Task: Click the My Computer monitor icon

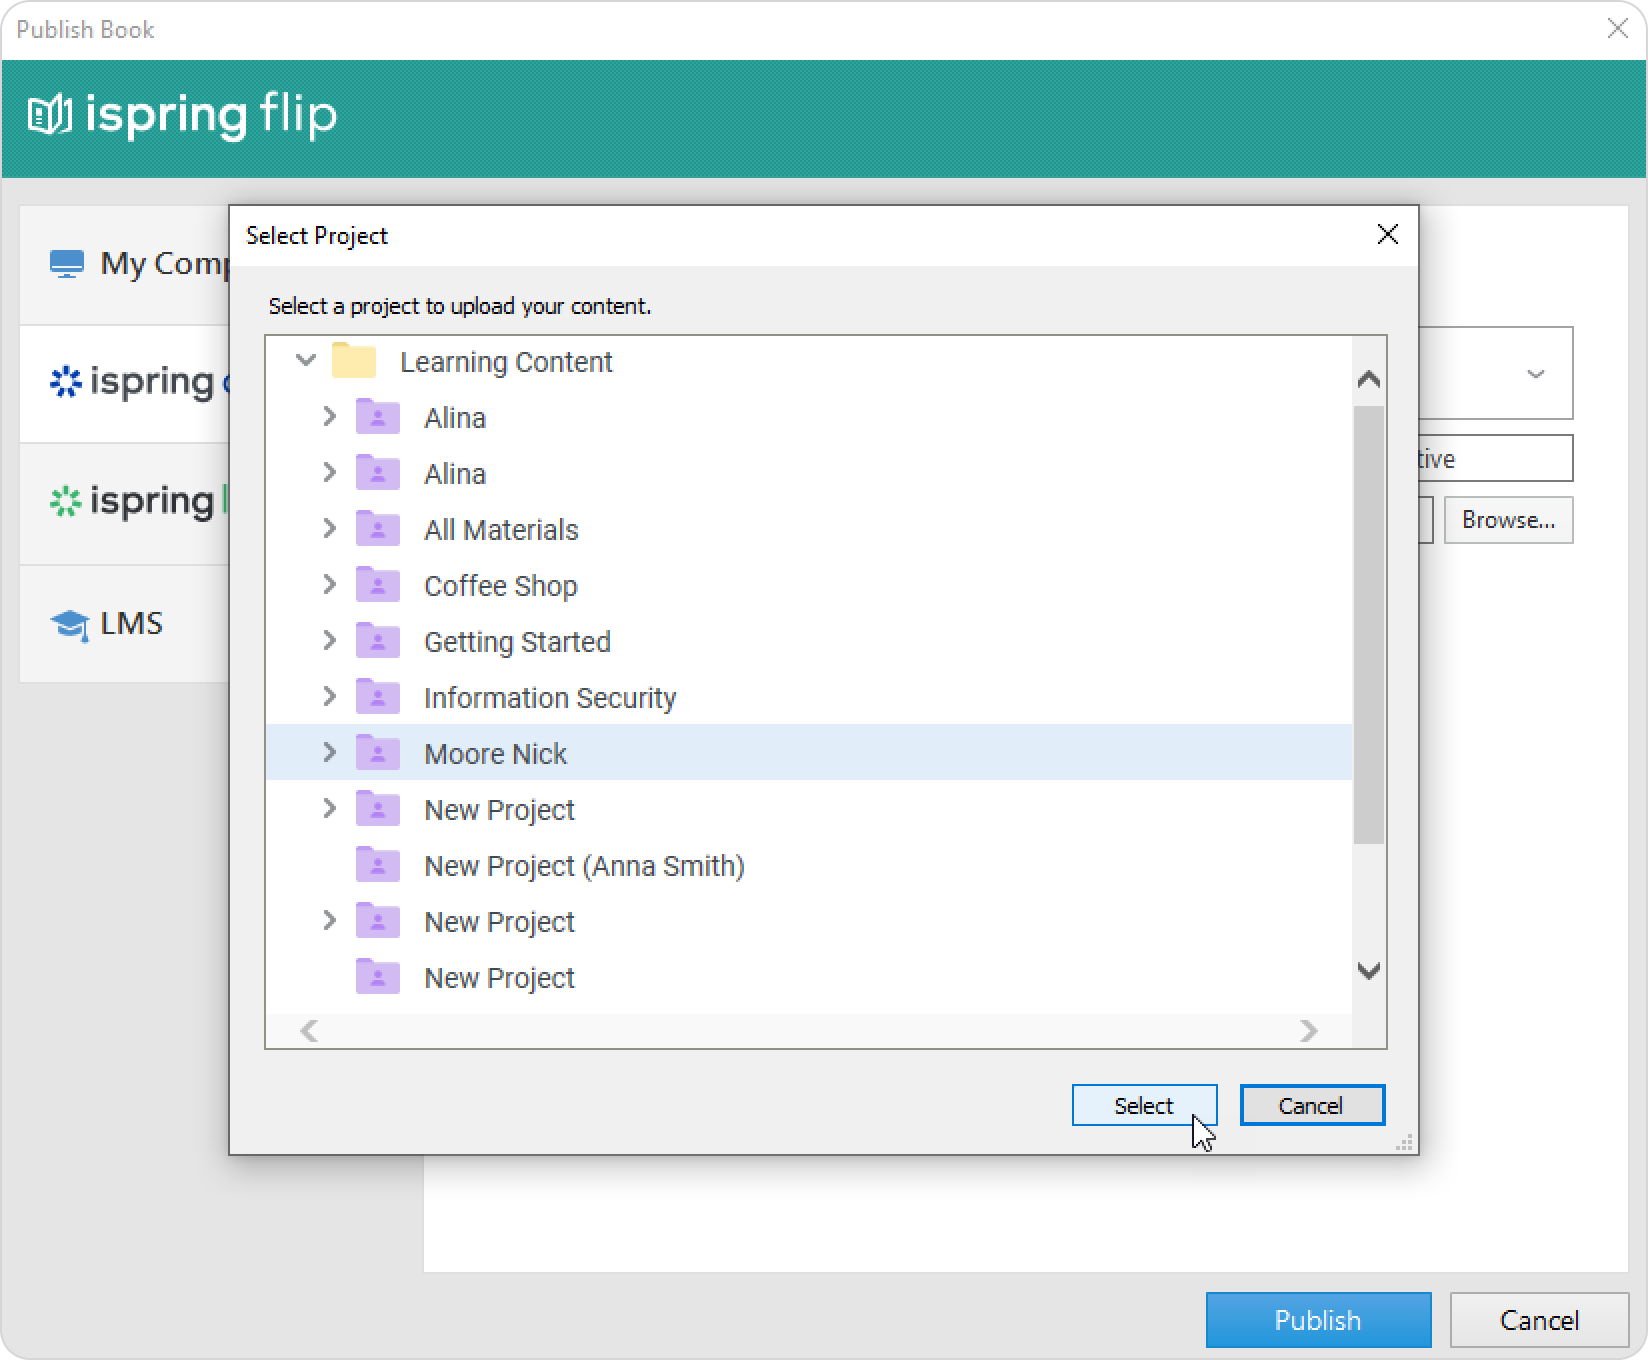Action: click(x=67, y=264)
